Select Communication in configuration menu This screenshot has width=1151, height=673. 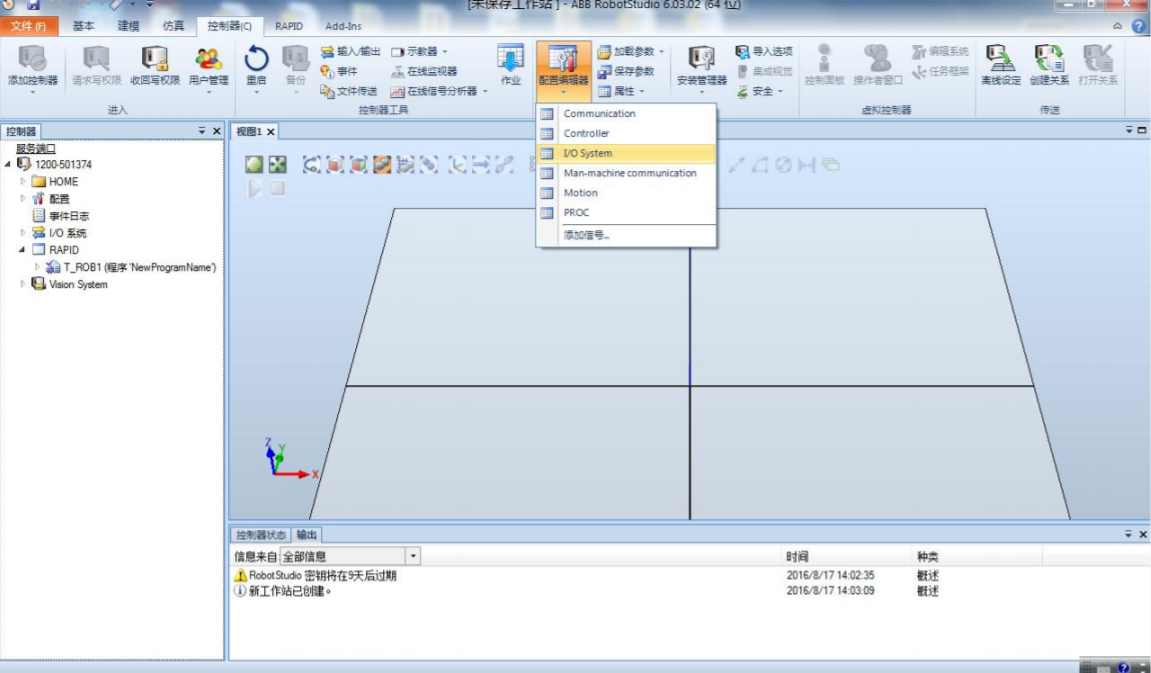click(x=626, y=113)
